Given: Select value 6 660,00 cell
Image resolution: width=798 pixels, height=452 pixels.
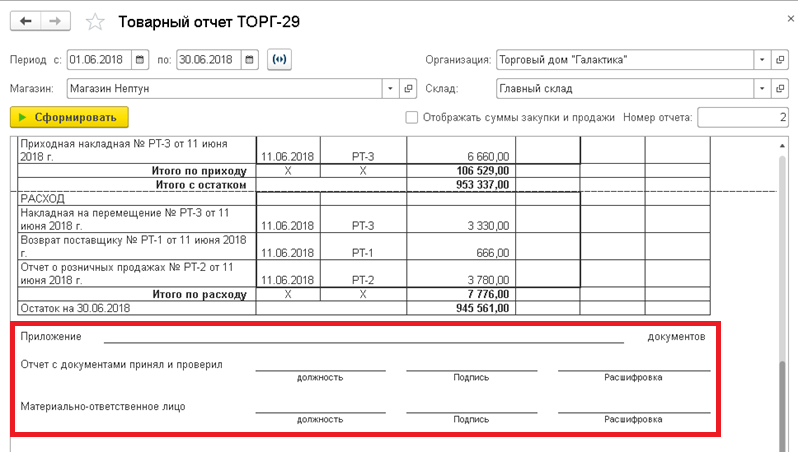Looking at the screenshot, I should coord(461,150).
